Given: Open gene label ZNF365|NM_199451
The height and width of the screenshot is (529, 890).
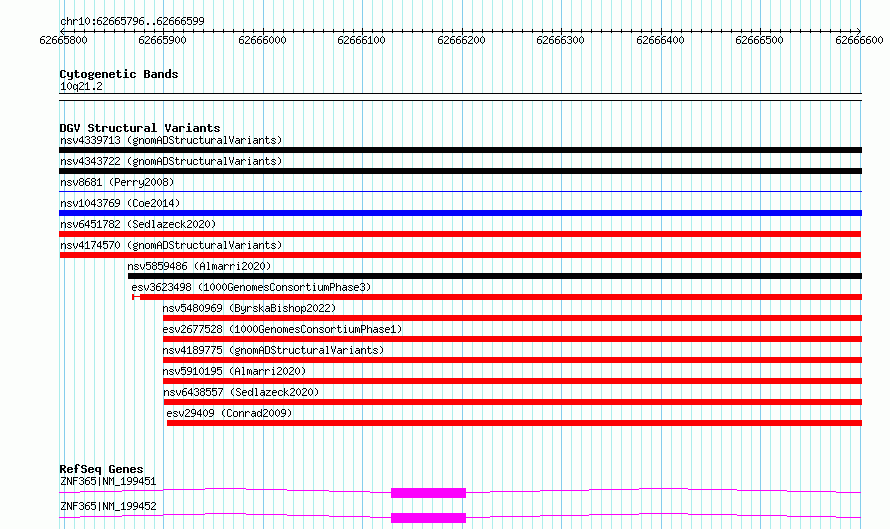Looking at the screenshot, I should 108,481.
